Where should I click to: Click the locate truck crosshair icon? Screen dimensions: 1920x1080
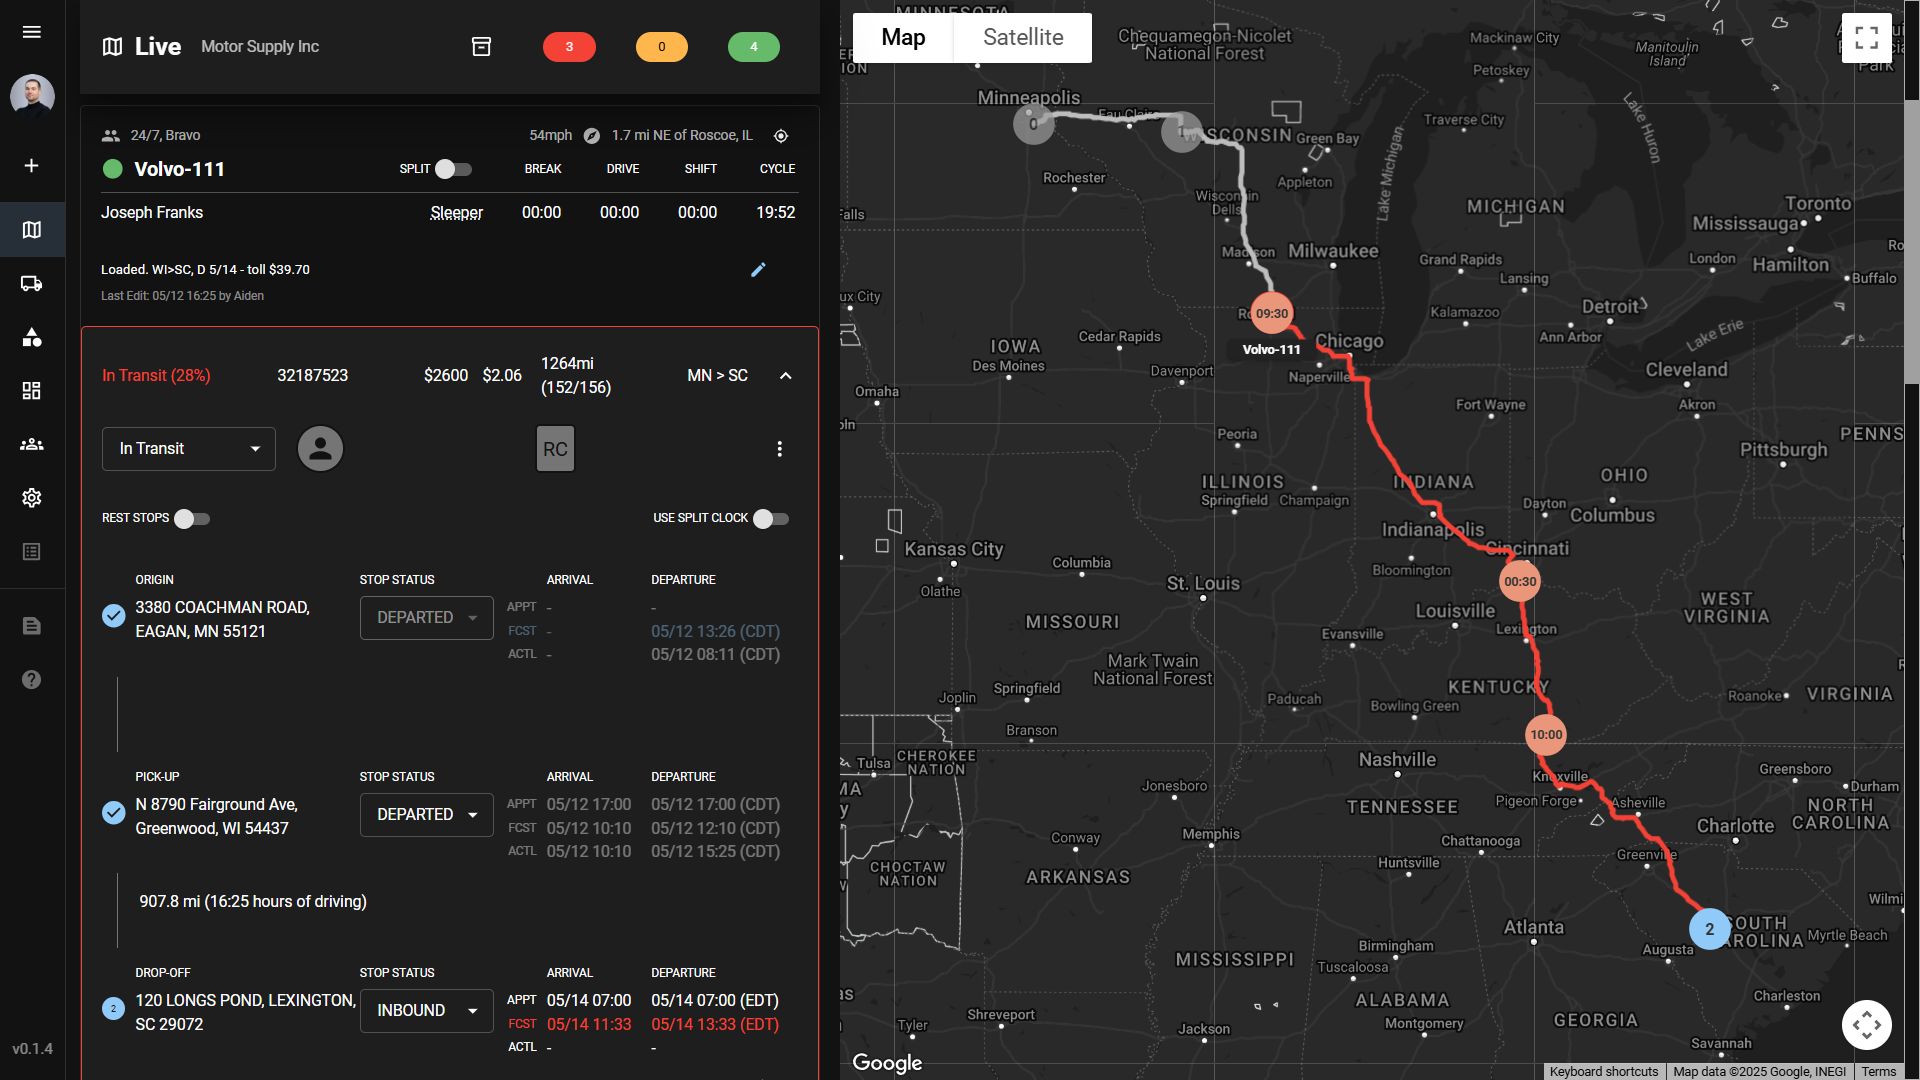coord(781,136)
